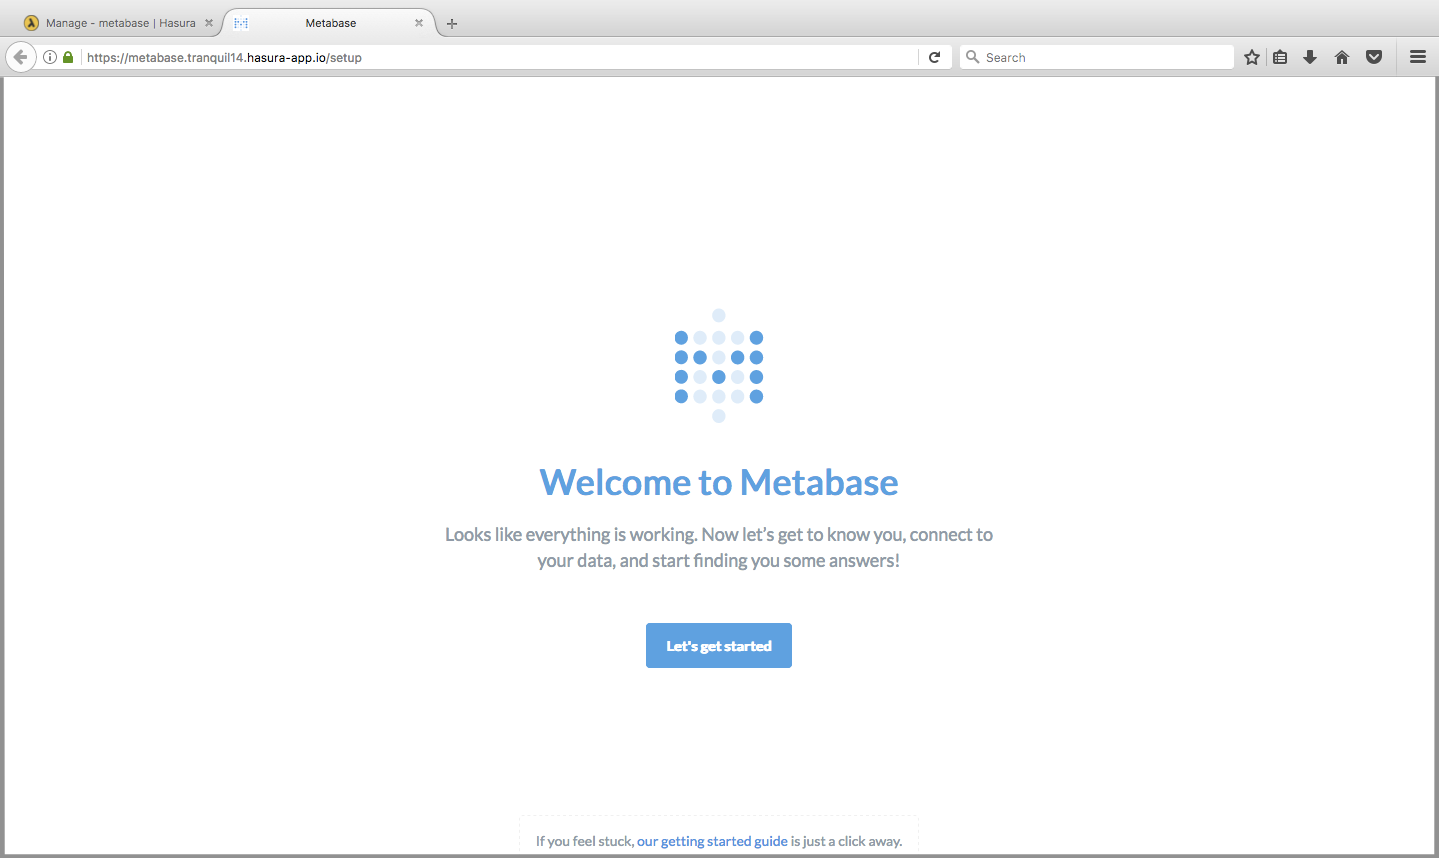The height and width of the screenshot is (858, 1439).
Task: Save page to Pocket icon
Action: [x=1374, y=57]
